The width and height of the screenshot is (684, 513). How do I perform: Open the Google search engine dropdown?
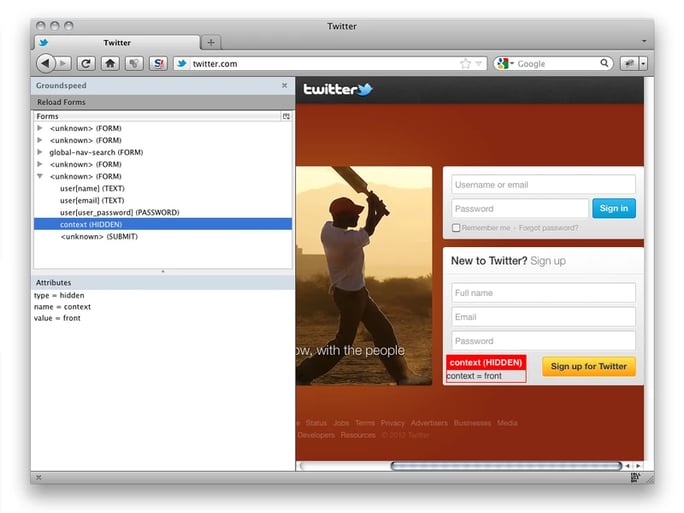(x=503, y=63)
